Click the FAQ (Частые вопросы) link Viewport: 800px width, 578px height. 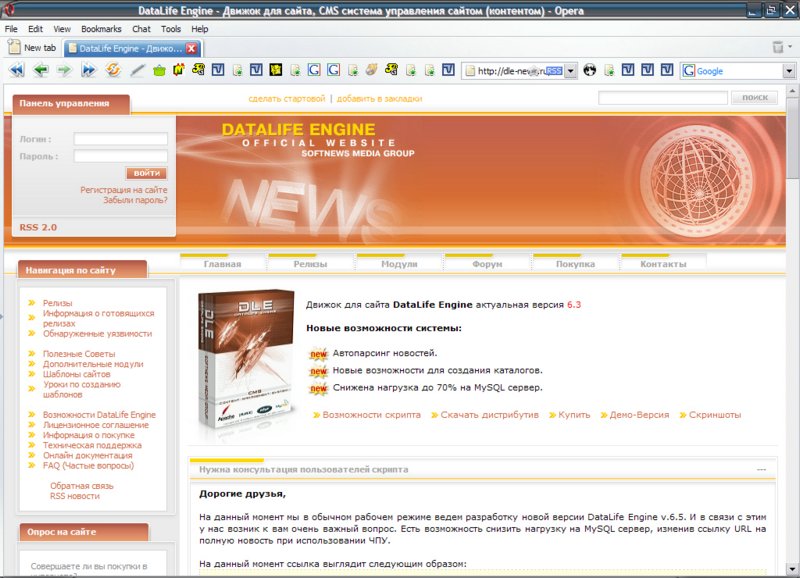pos(88,465)
